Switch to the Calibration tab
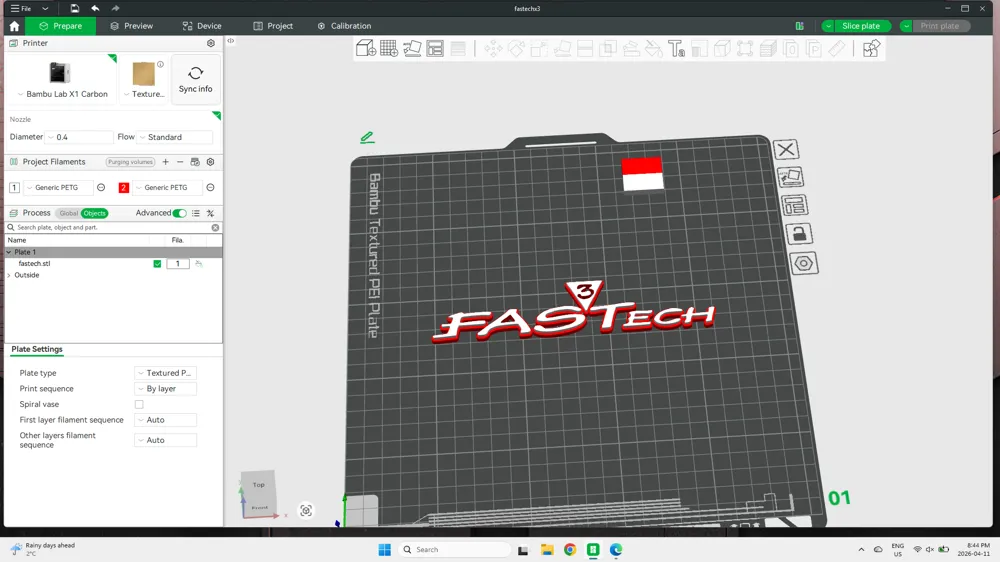This screenshot has height=562, width=1000. tap(344, 26)
